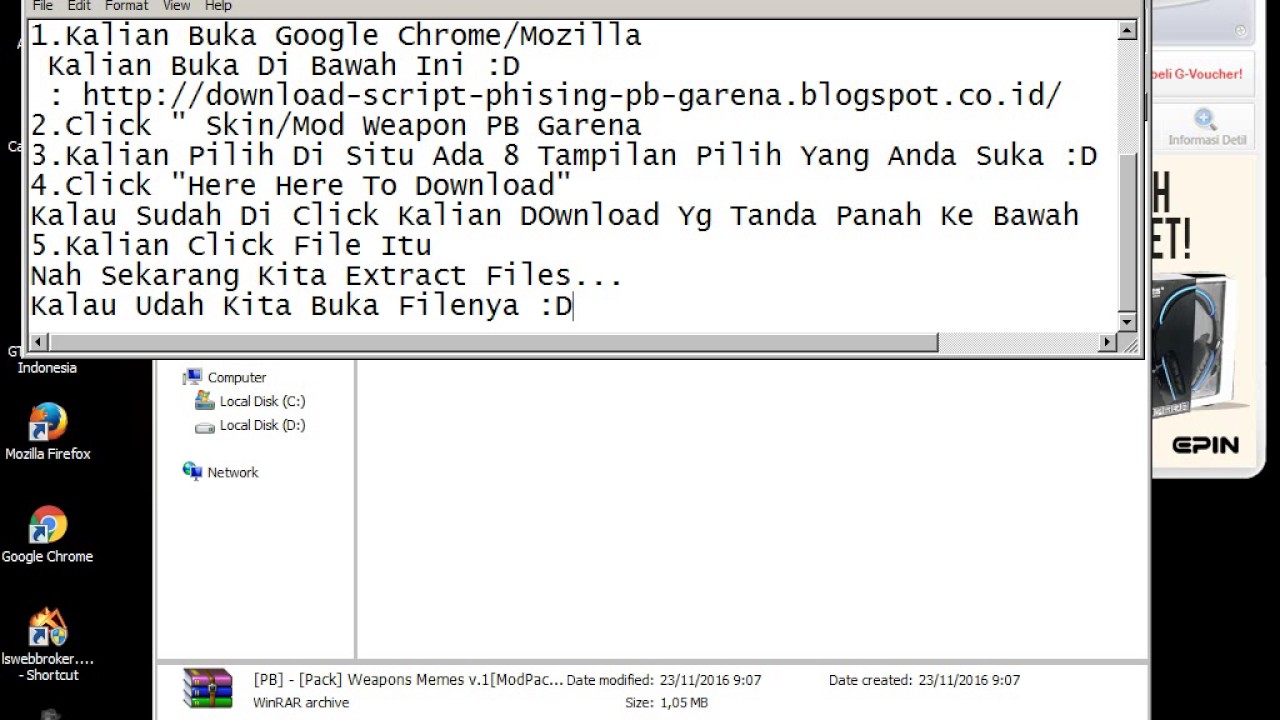Click the line "5.Kalian Click File Itu"
The image size is (1280, 720).
coord(231,246)
